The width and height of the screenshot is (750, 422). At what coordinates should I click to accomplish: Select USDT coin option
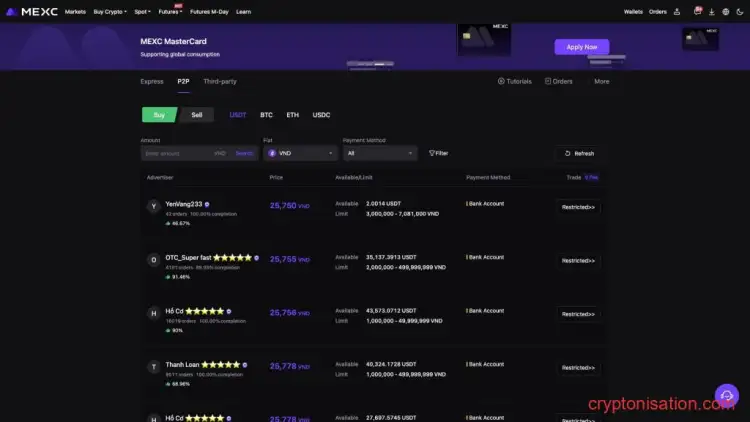(238, 115)
